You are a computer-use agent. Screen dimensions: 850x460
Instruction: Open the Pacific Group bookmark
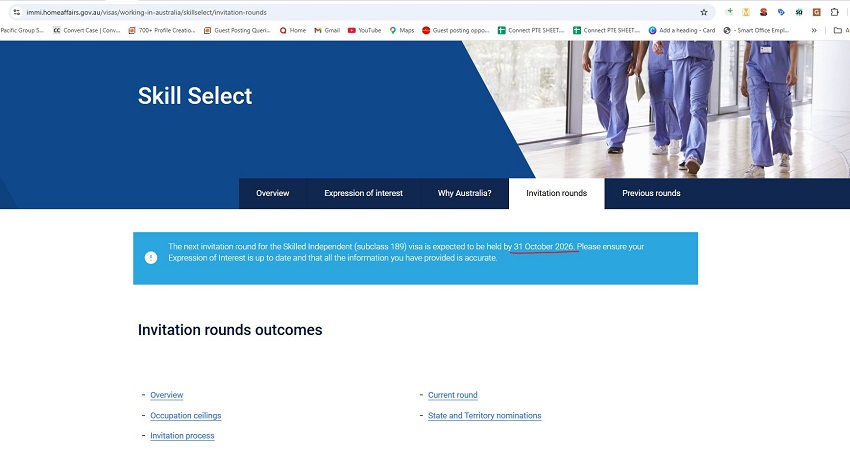coord(22,30)
